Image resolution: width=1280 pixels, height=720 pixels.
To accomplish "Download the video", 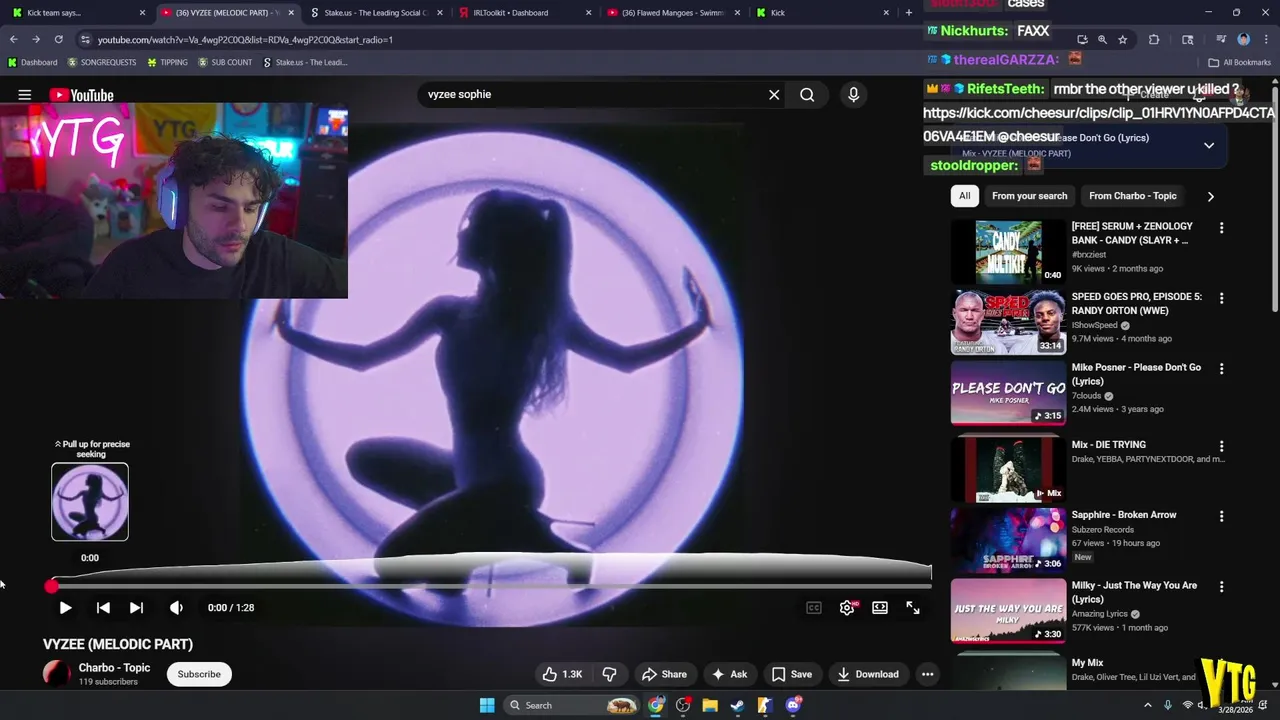I will (868, 674).
